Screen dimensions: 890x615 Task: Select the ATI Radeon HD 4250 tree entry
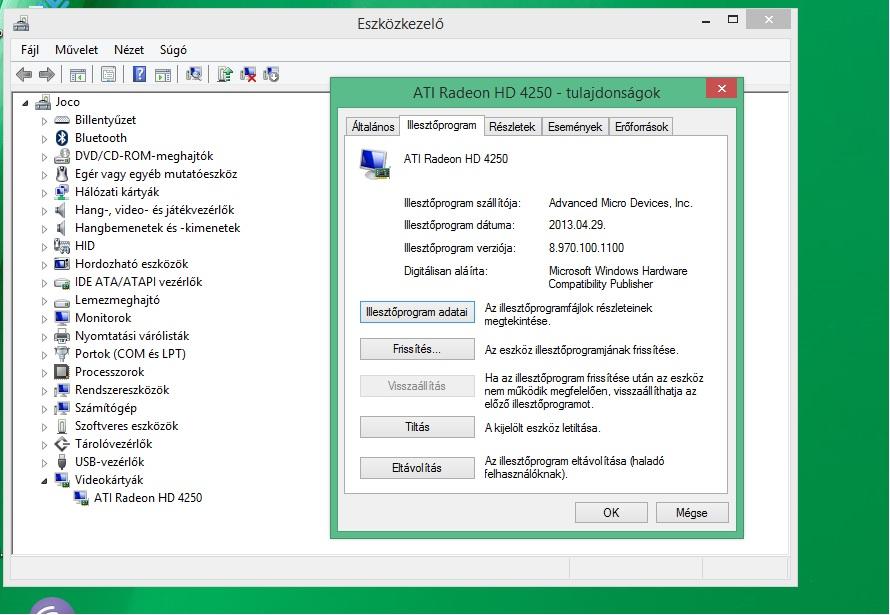point(148,498)
